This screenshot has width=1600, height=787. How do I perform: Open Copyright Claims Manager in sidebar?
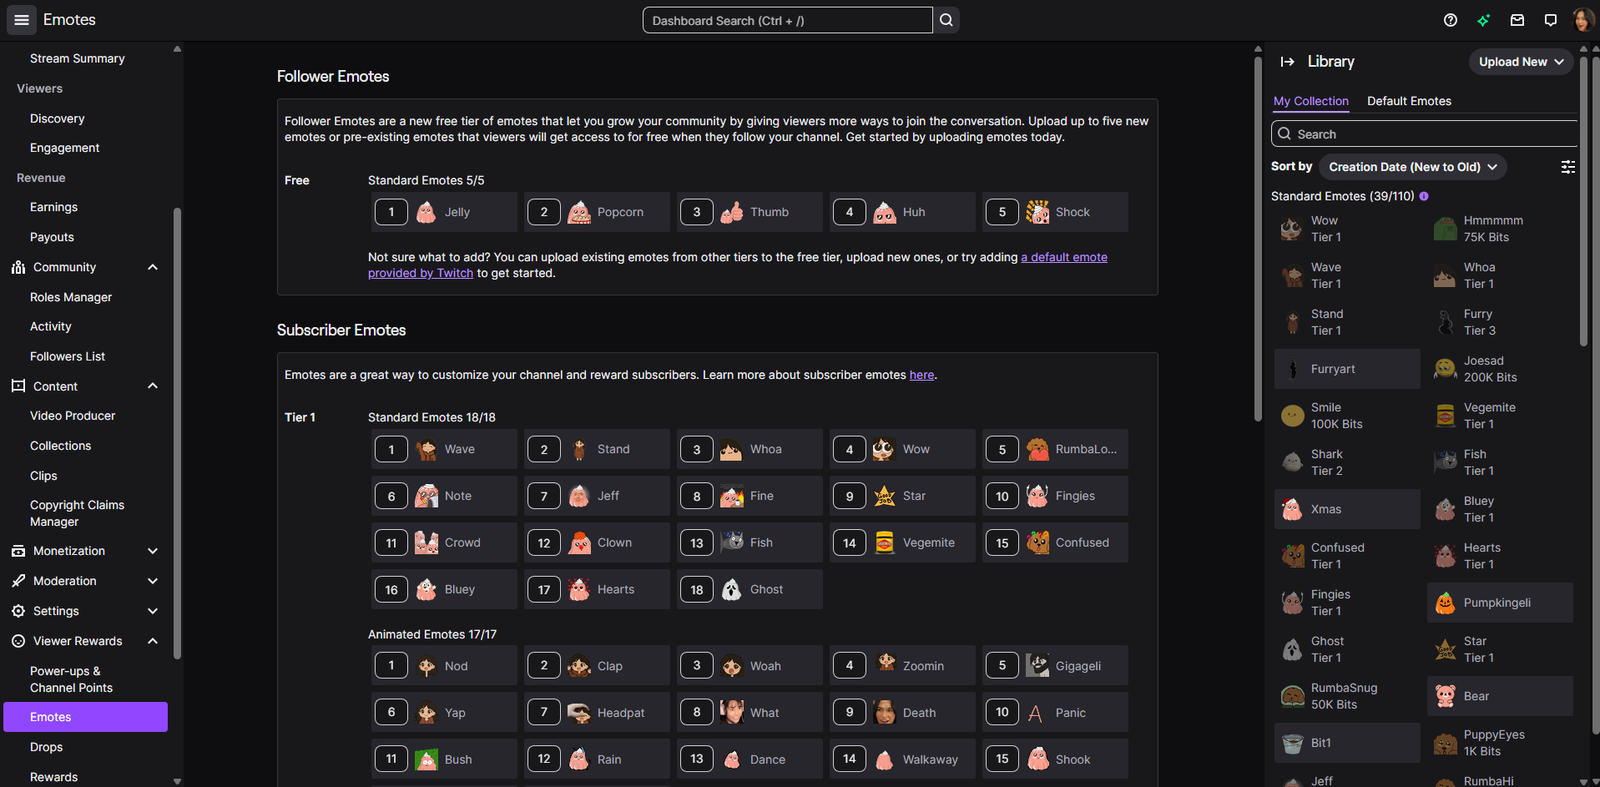click(77, 513)
